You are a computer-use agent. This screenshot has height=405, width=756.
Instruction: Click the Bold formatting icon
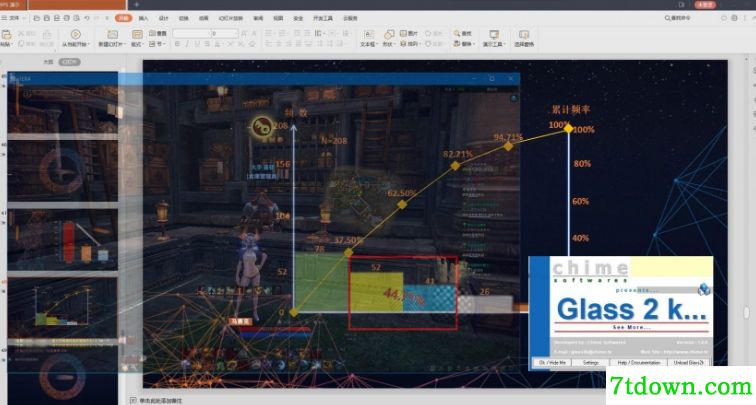tap(177, 44)
